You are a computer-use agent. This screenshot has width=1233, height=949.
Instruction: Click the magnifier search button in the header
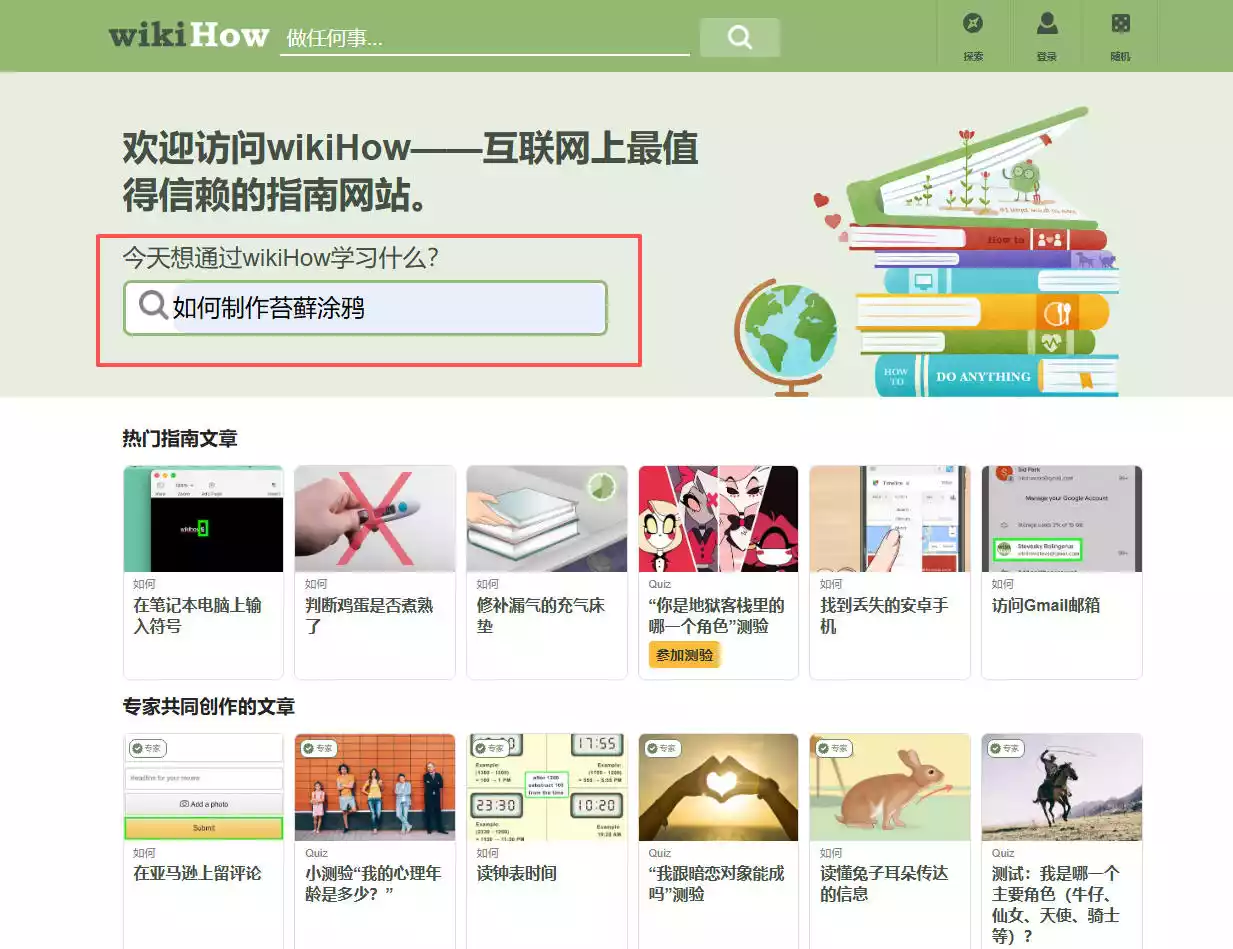pyautogui.click(x=739, y=37)
